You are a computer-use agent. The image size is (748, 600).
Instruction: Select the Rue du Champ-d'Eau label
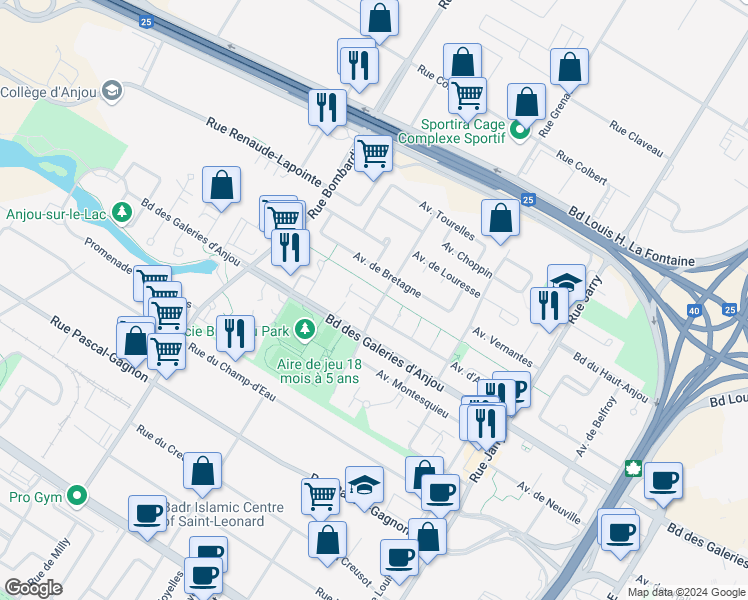tap(232, 372)
